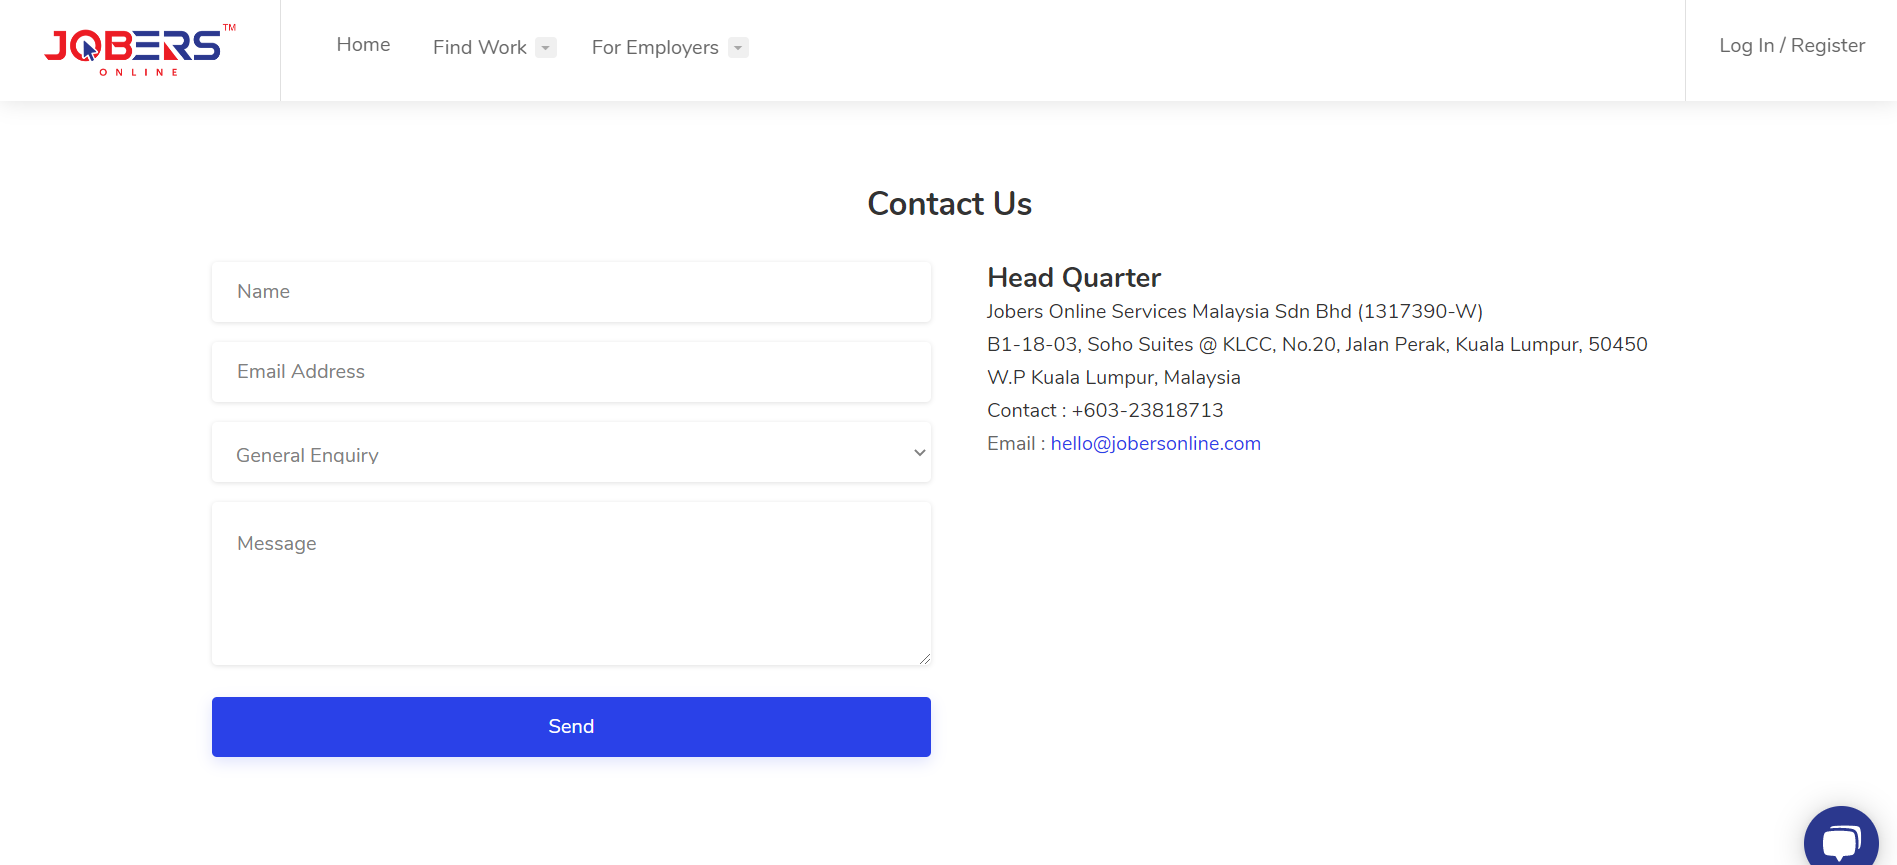The image size is (1897, 865).
Task: Open the General Enquiry dropdown
Action: pyautogui.click(x=570, y=453)
